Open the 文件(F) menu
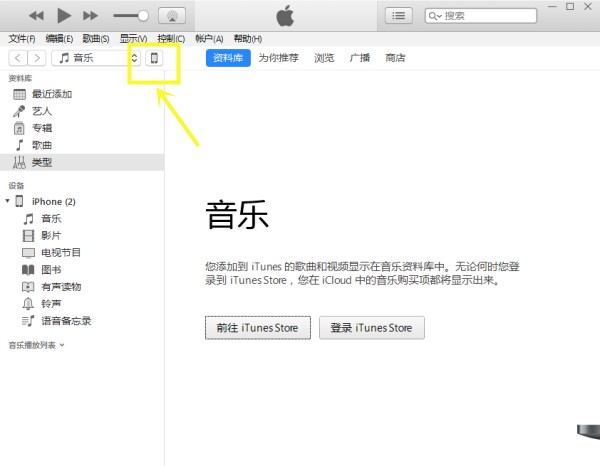 [x=22, y=39]
